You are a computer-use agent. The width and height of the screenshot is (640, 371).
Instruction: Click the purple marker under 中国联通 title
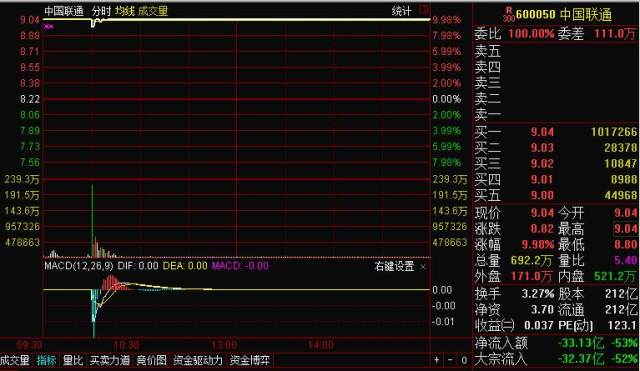click(x=49, y=27)
